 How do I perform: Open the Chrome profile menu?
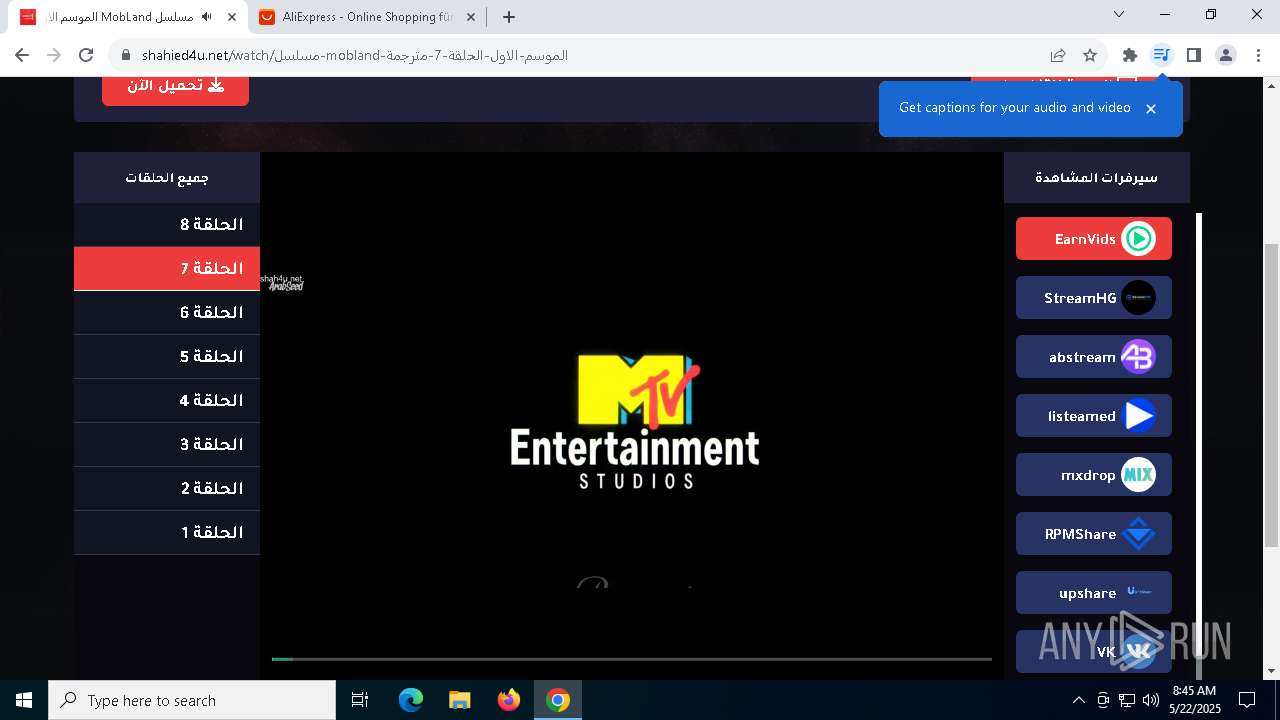tap(1226, 55)
